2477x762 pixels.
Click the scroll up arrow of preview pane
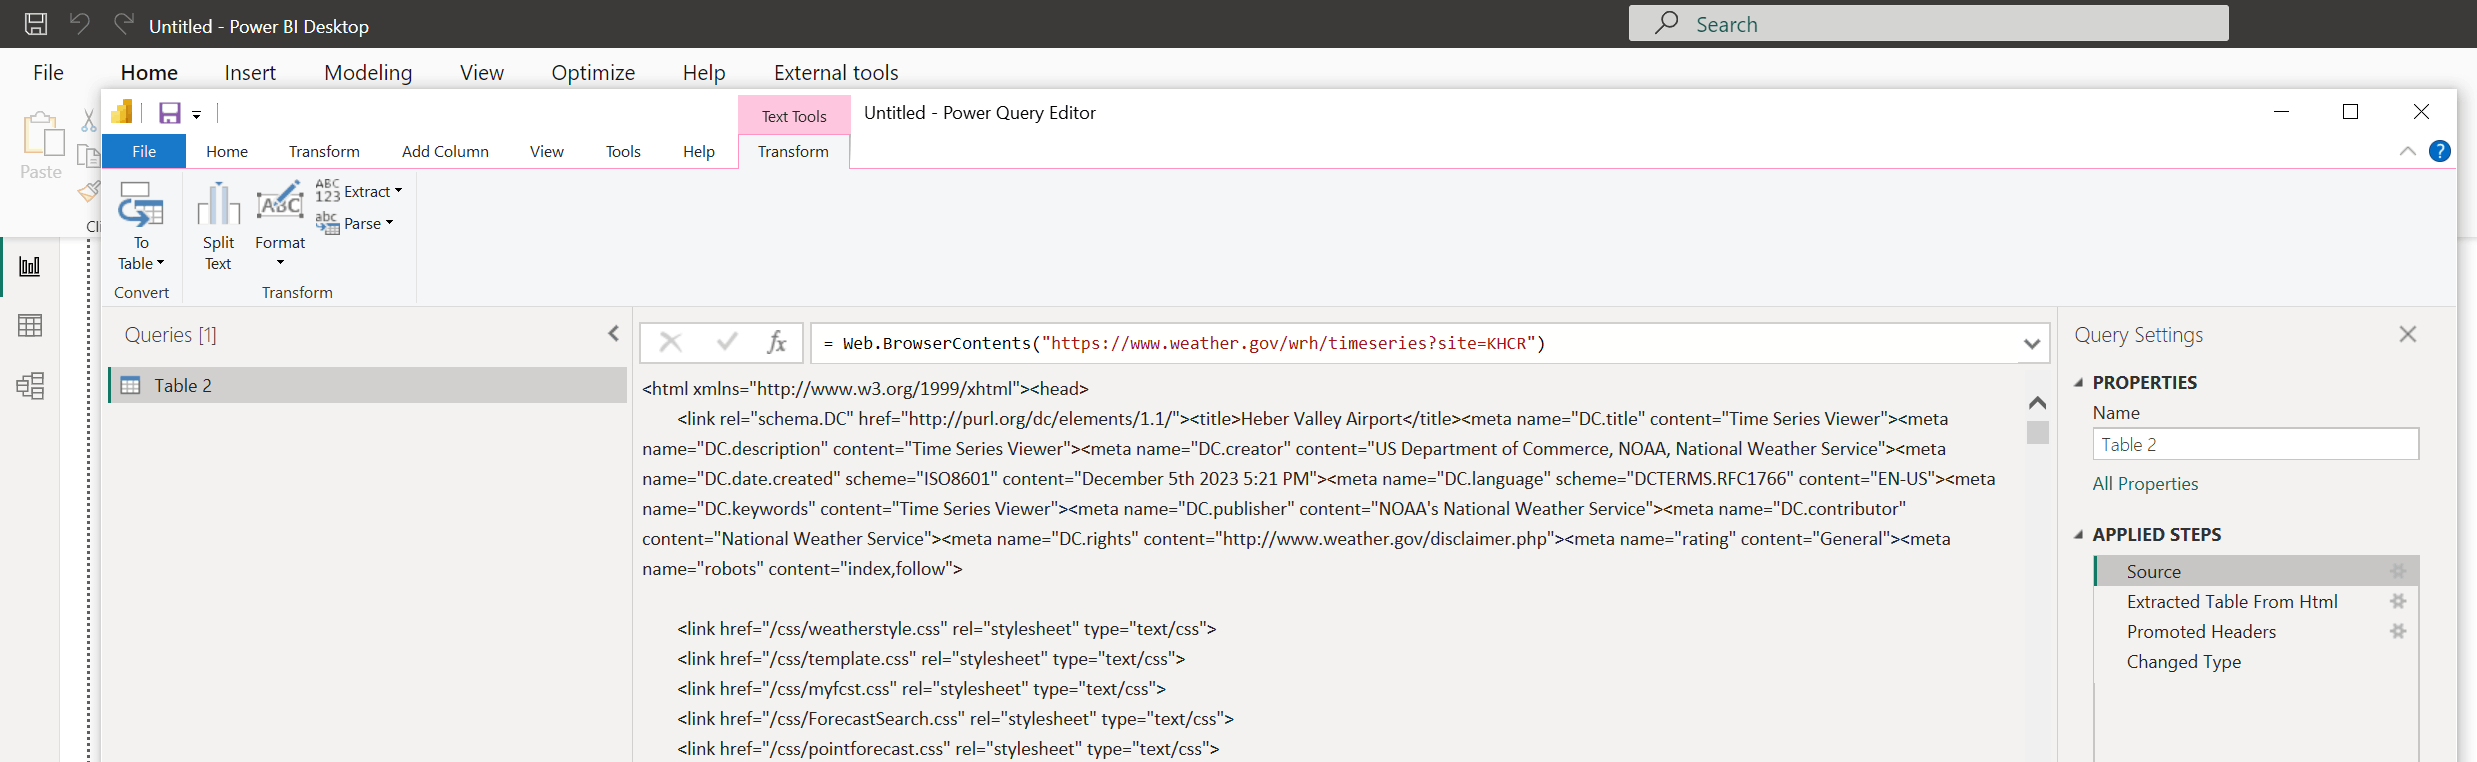2037,403
